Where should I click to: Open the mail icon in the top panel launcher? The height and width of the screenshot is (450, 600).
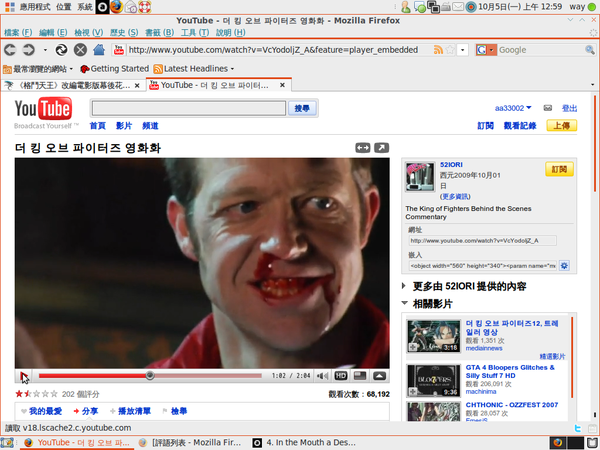coord(130,7)
